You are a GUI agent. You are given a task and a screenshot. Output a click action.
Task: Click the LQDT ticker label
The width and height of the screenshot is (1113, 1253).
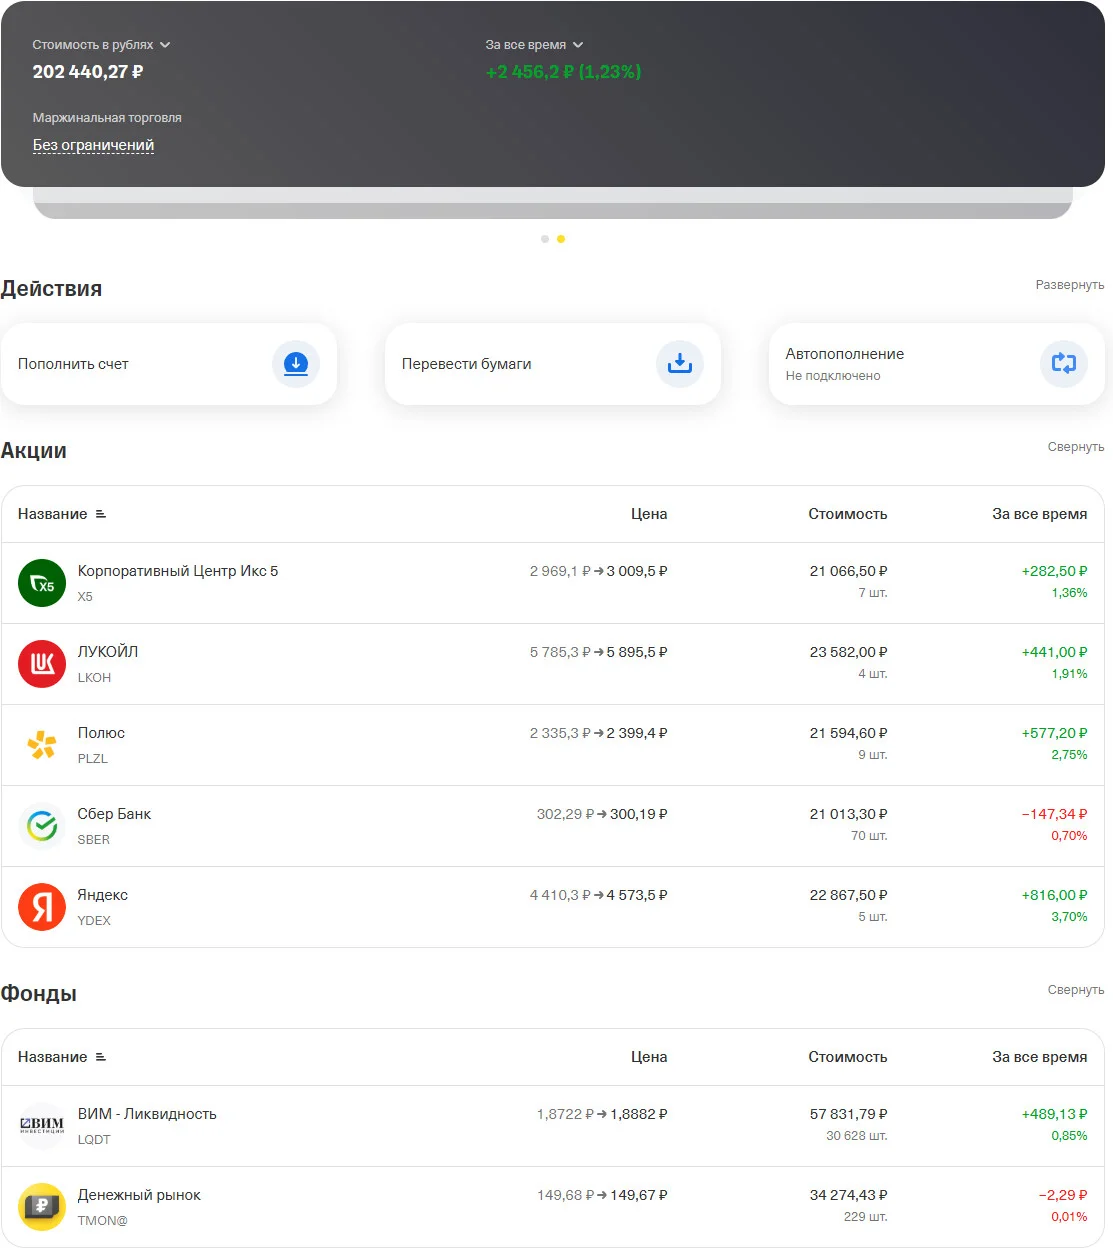click(x=94, y=1140)
